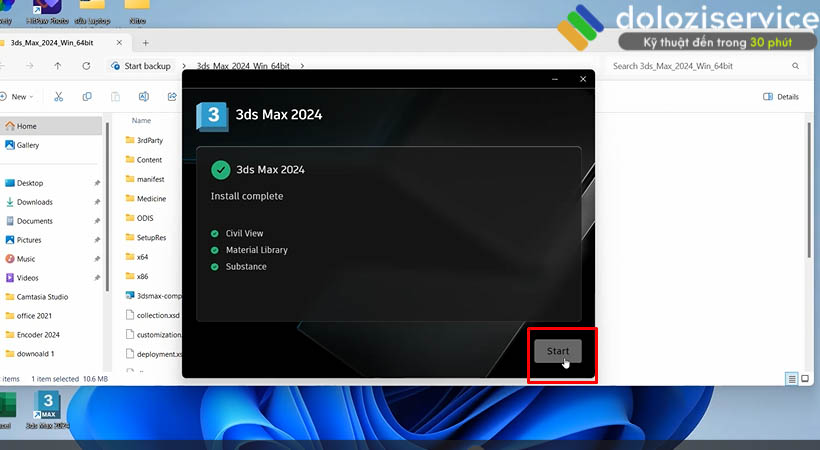Click the Share icon in toolbar
The width and height of the screenshot is (820, 450).
(170, 97)
